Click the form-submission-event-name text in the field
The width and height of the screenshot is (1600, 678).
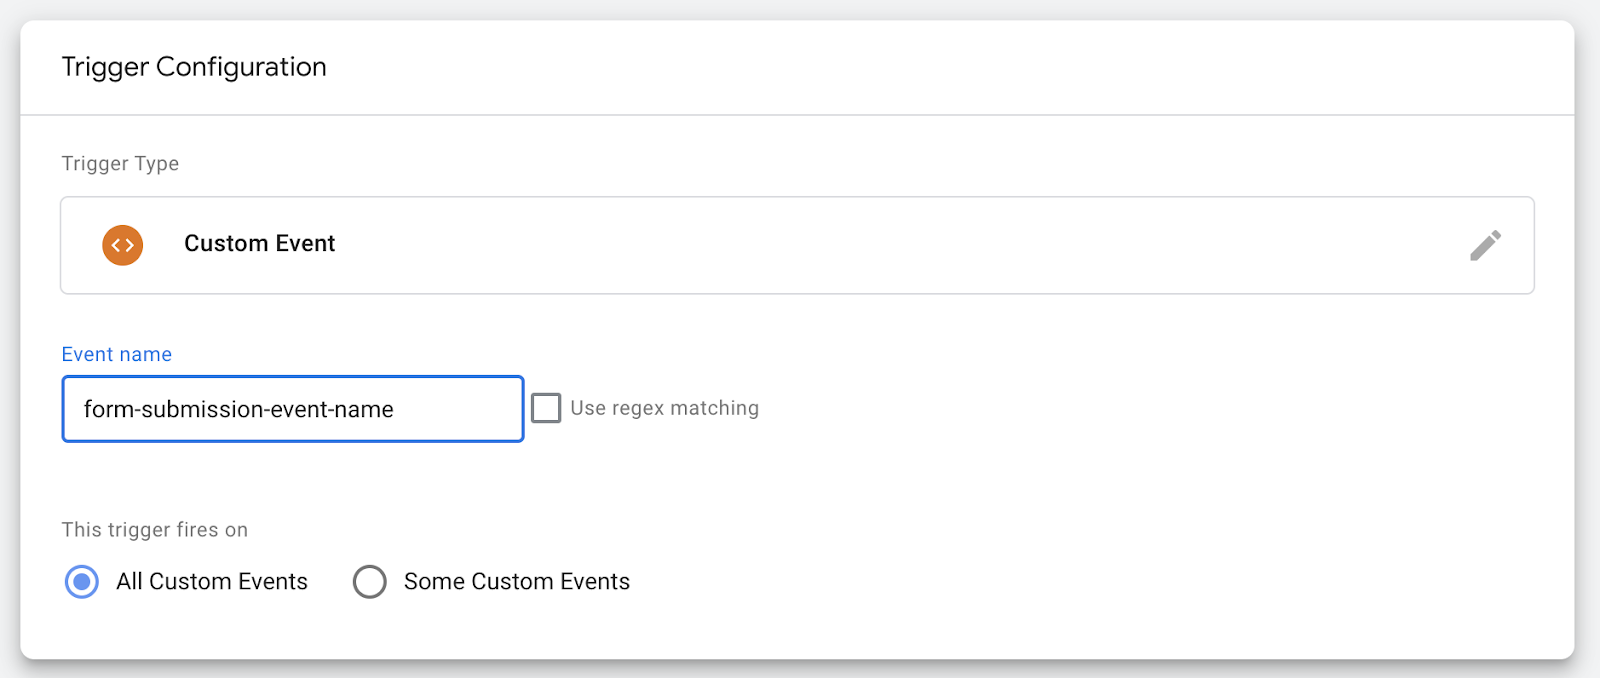pyautogui.click(x=238, y=409)
